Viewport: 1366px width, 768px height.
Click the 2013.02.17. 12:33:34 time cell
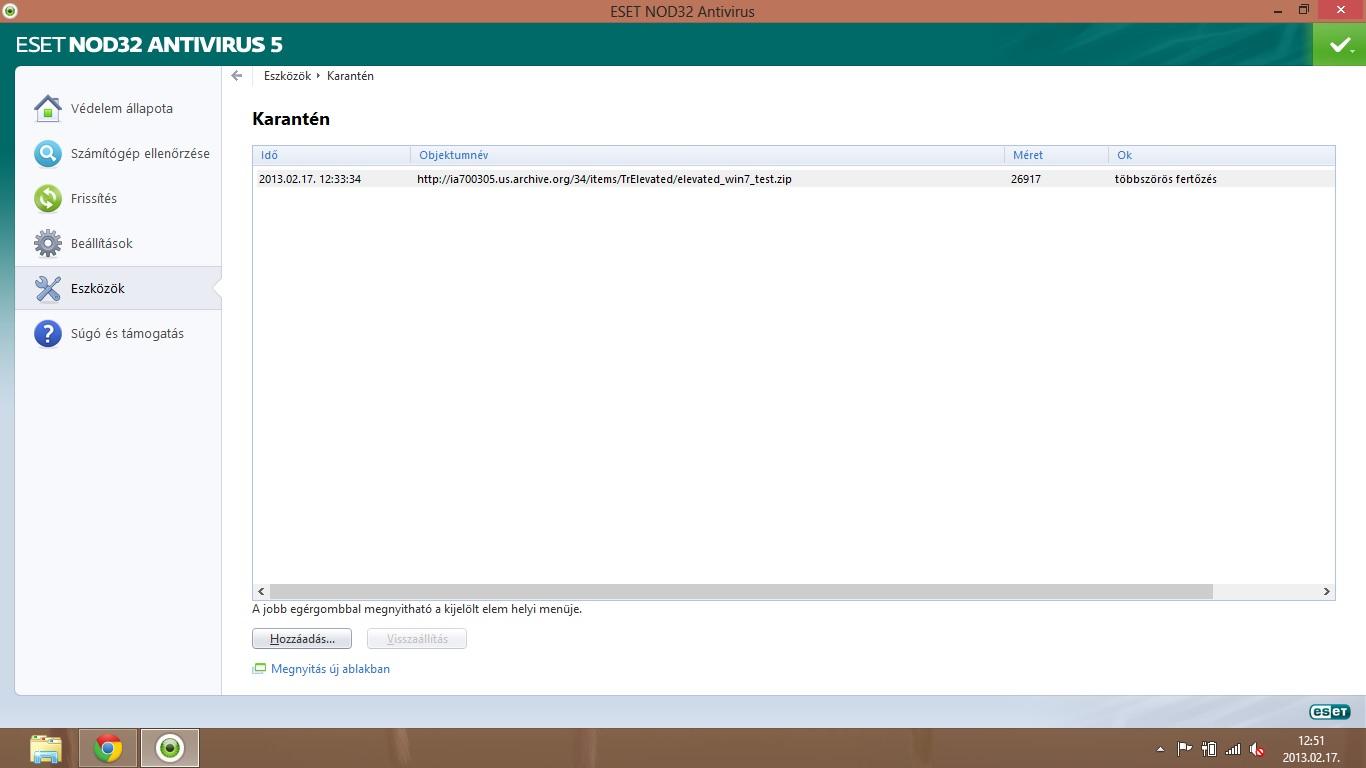point(310,179)
